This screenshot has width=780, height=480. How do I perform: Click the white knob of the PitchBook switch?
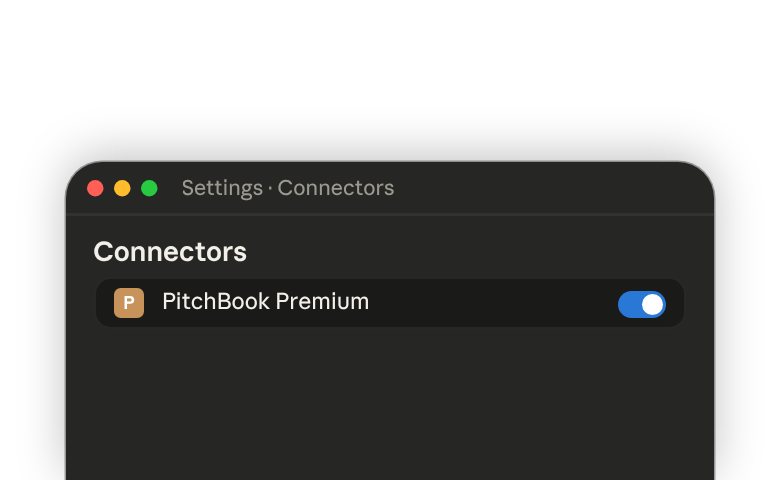click(x=653, y=304)
